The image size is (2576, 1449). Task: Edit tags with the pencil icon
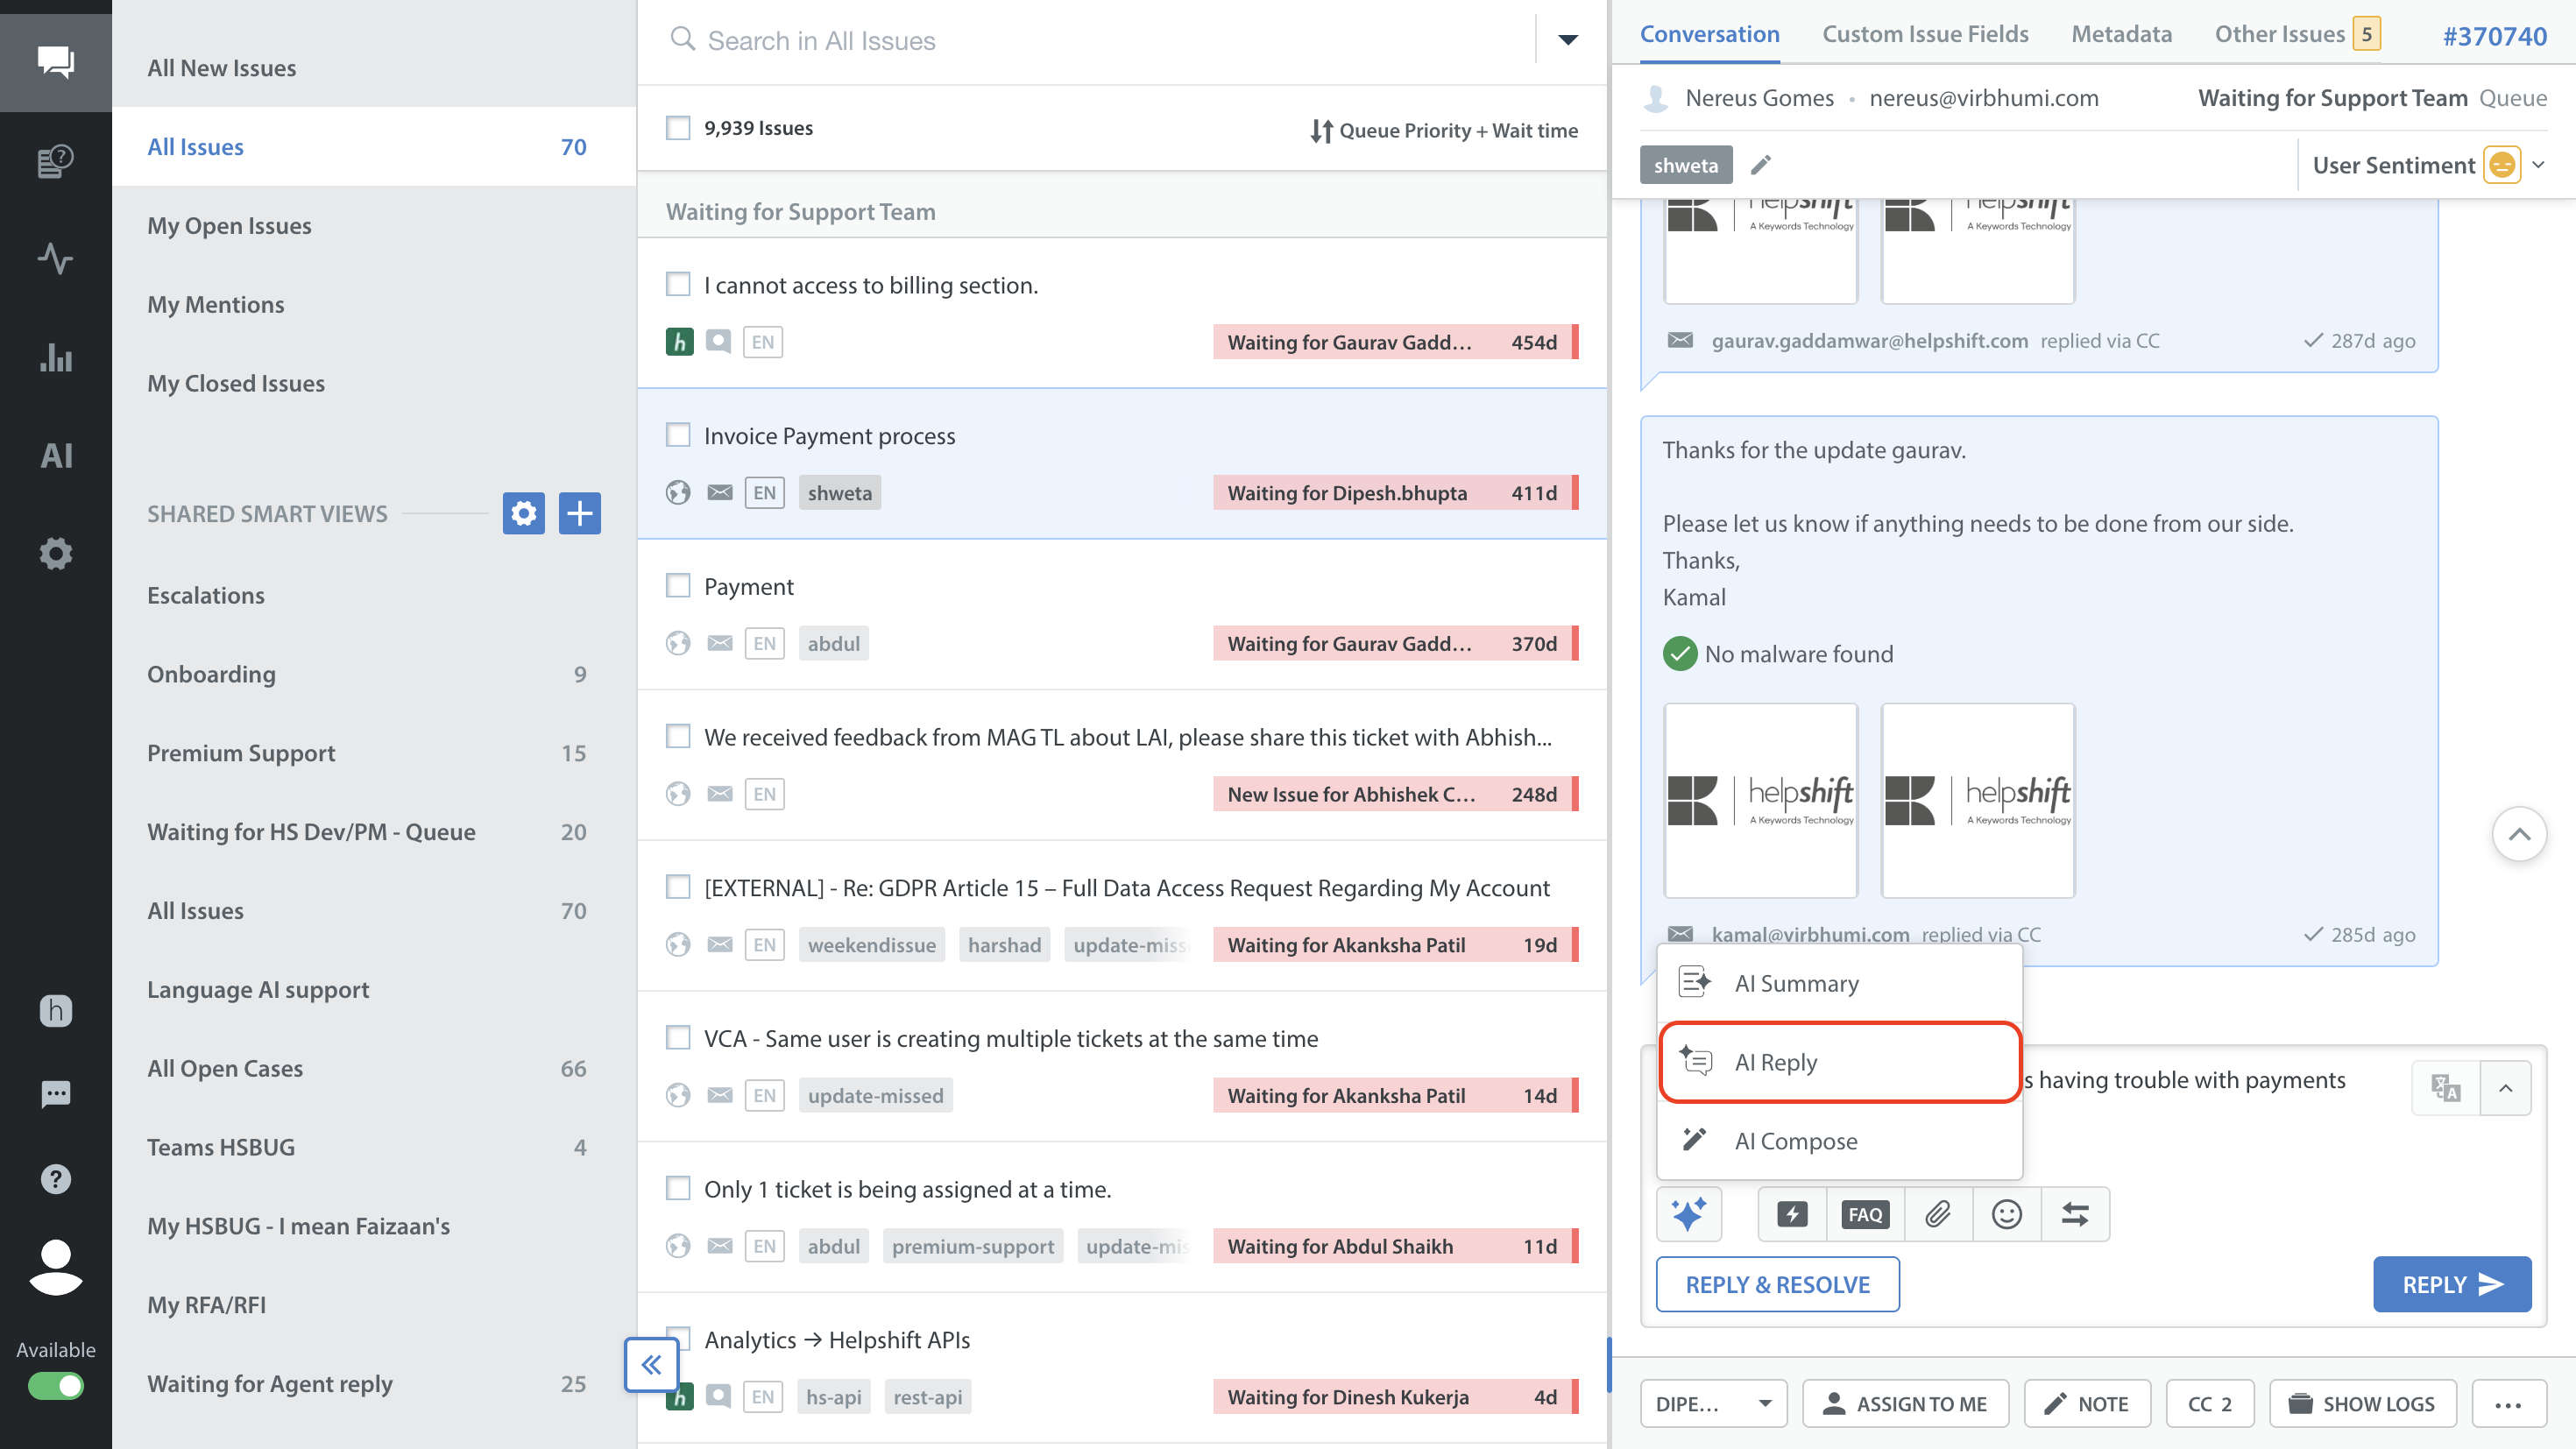[x=1761, y=165]
